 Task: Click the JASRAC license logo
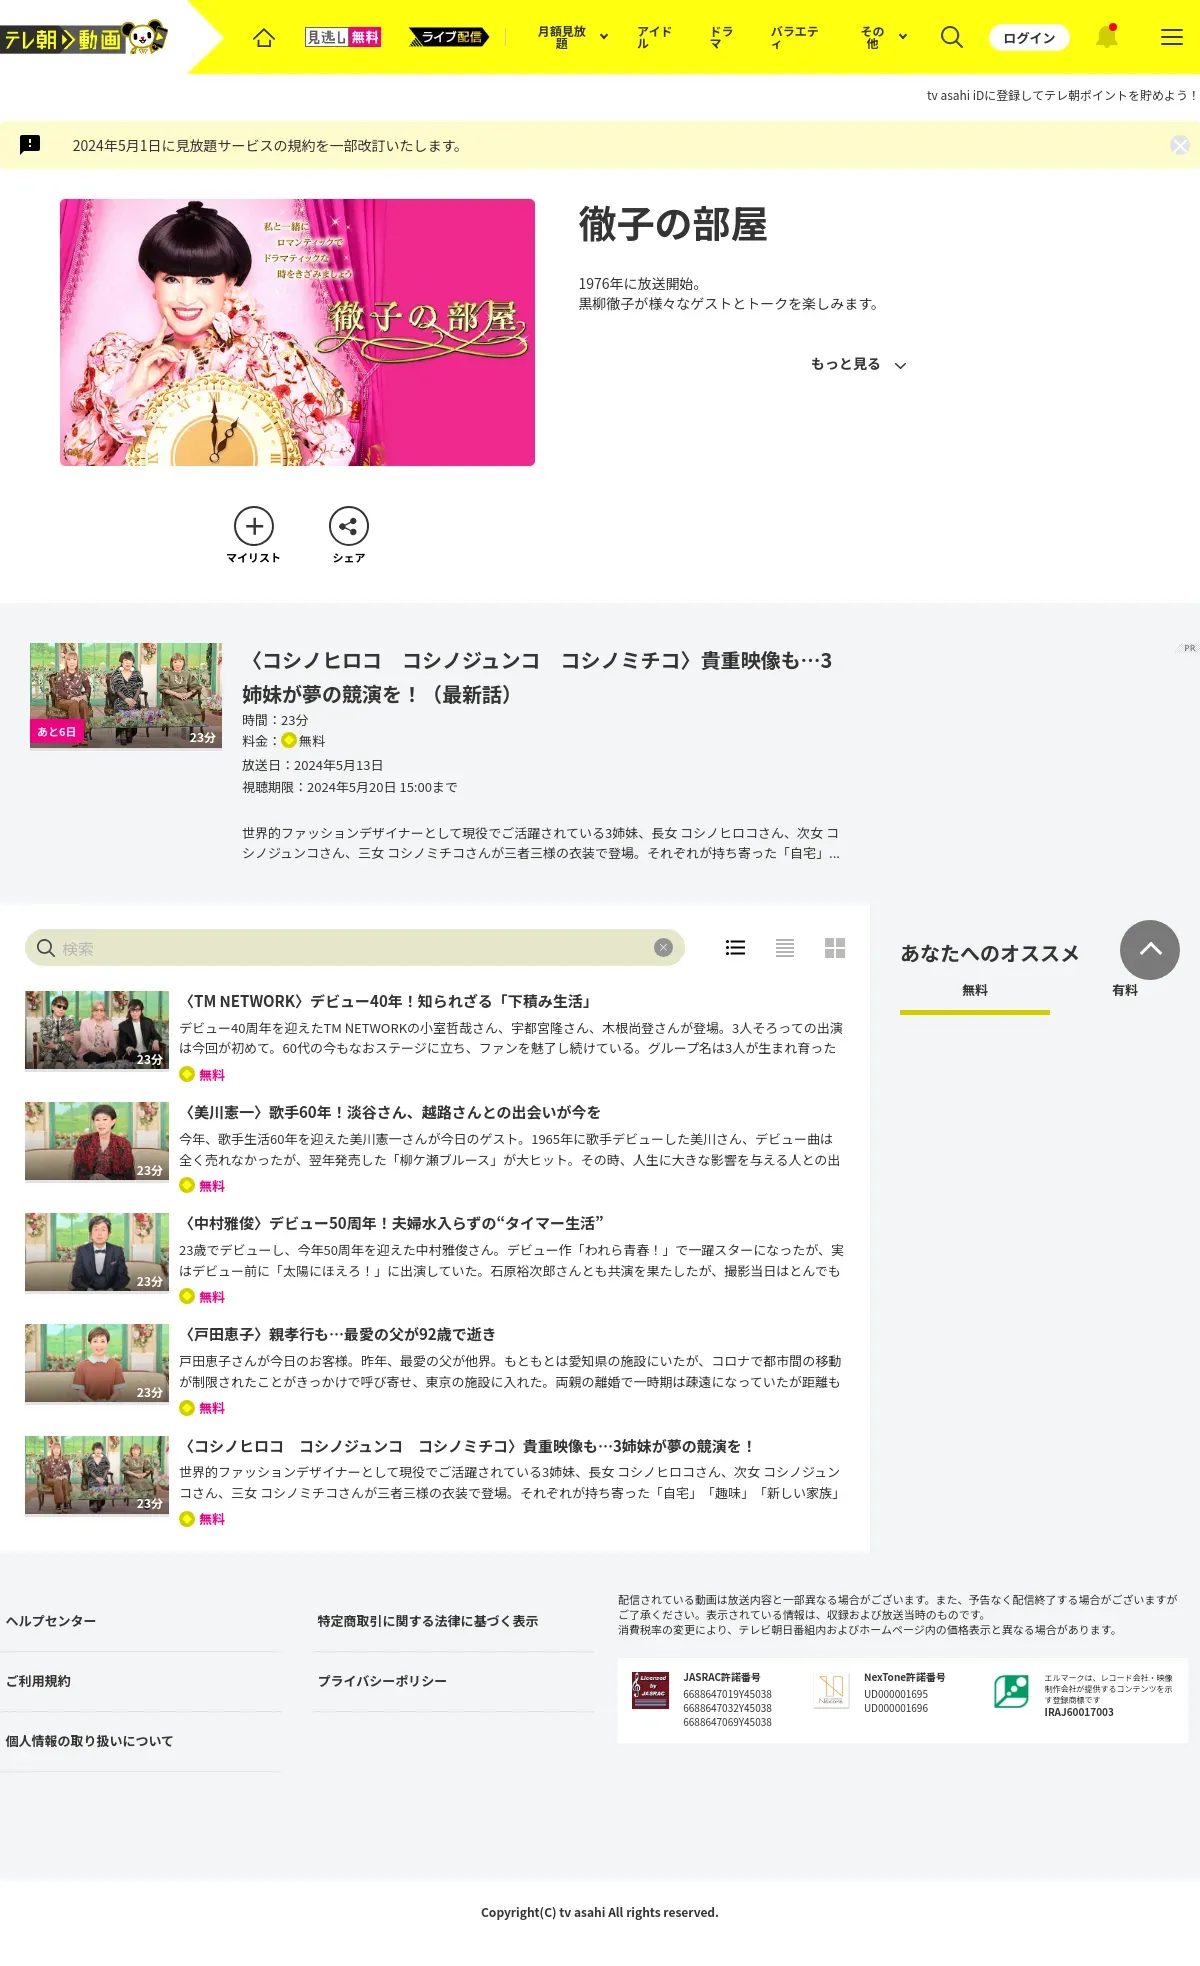(651, 1690)
